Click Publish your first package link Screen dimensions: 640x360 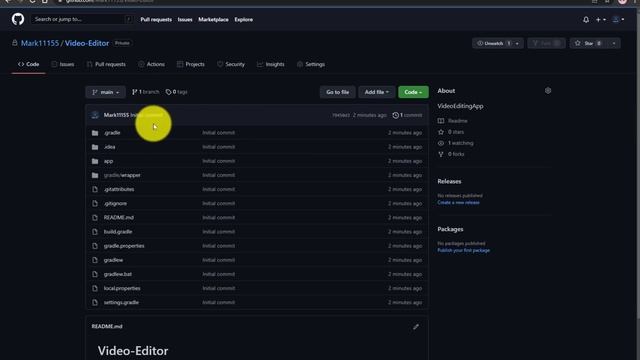[x=464, y=250]
